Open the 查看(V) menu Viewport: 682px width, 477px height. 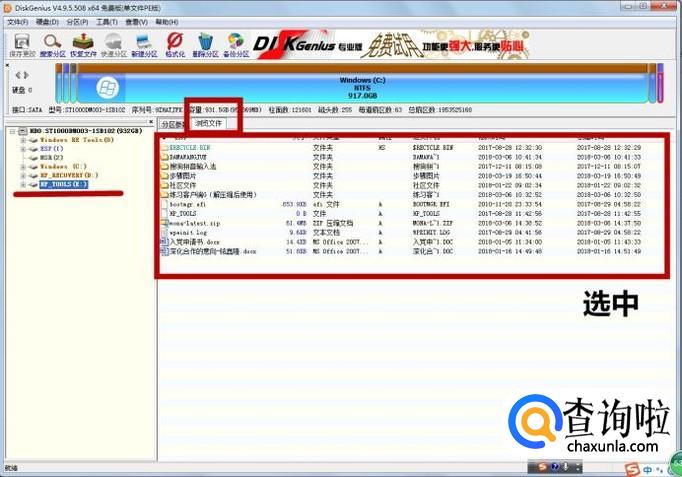click(x=137, y=22)
